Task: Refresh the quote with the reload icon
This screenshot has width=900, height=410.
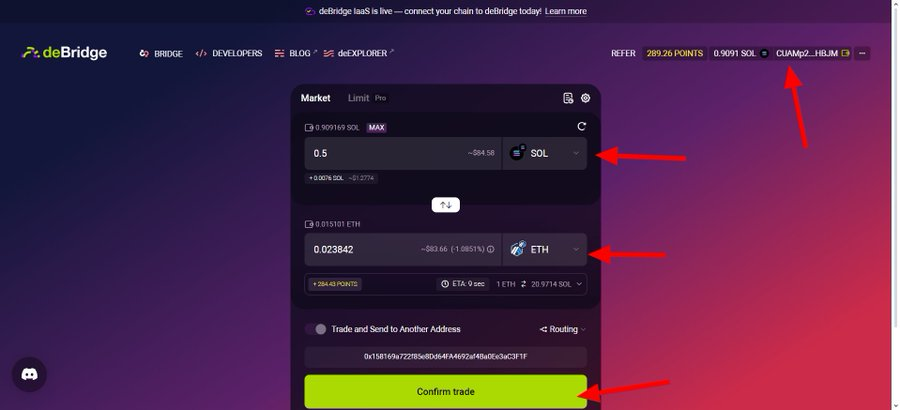Action: tap(581, 126)
